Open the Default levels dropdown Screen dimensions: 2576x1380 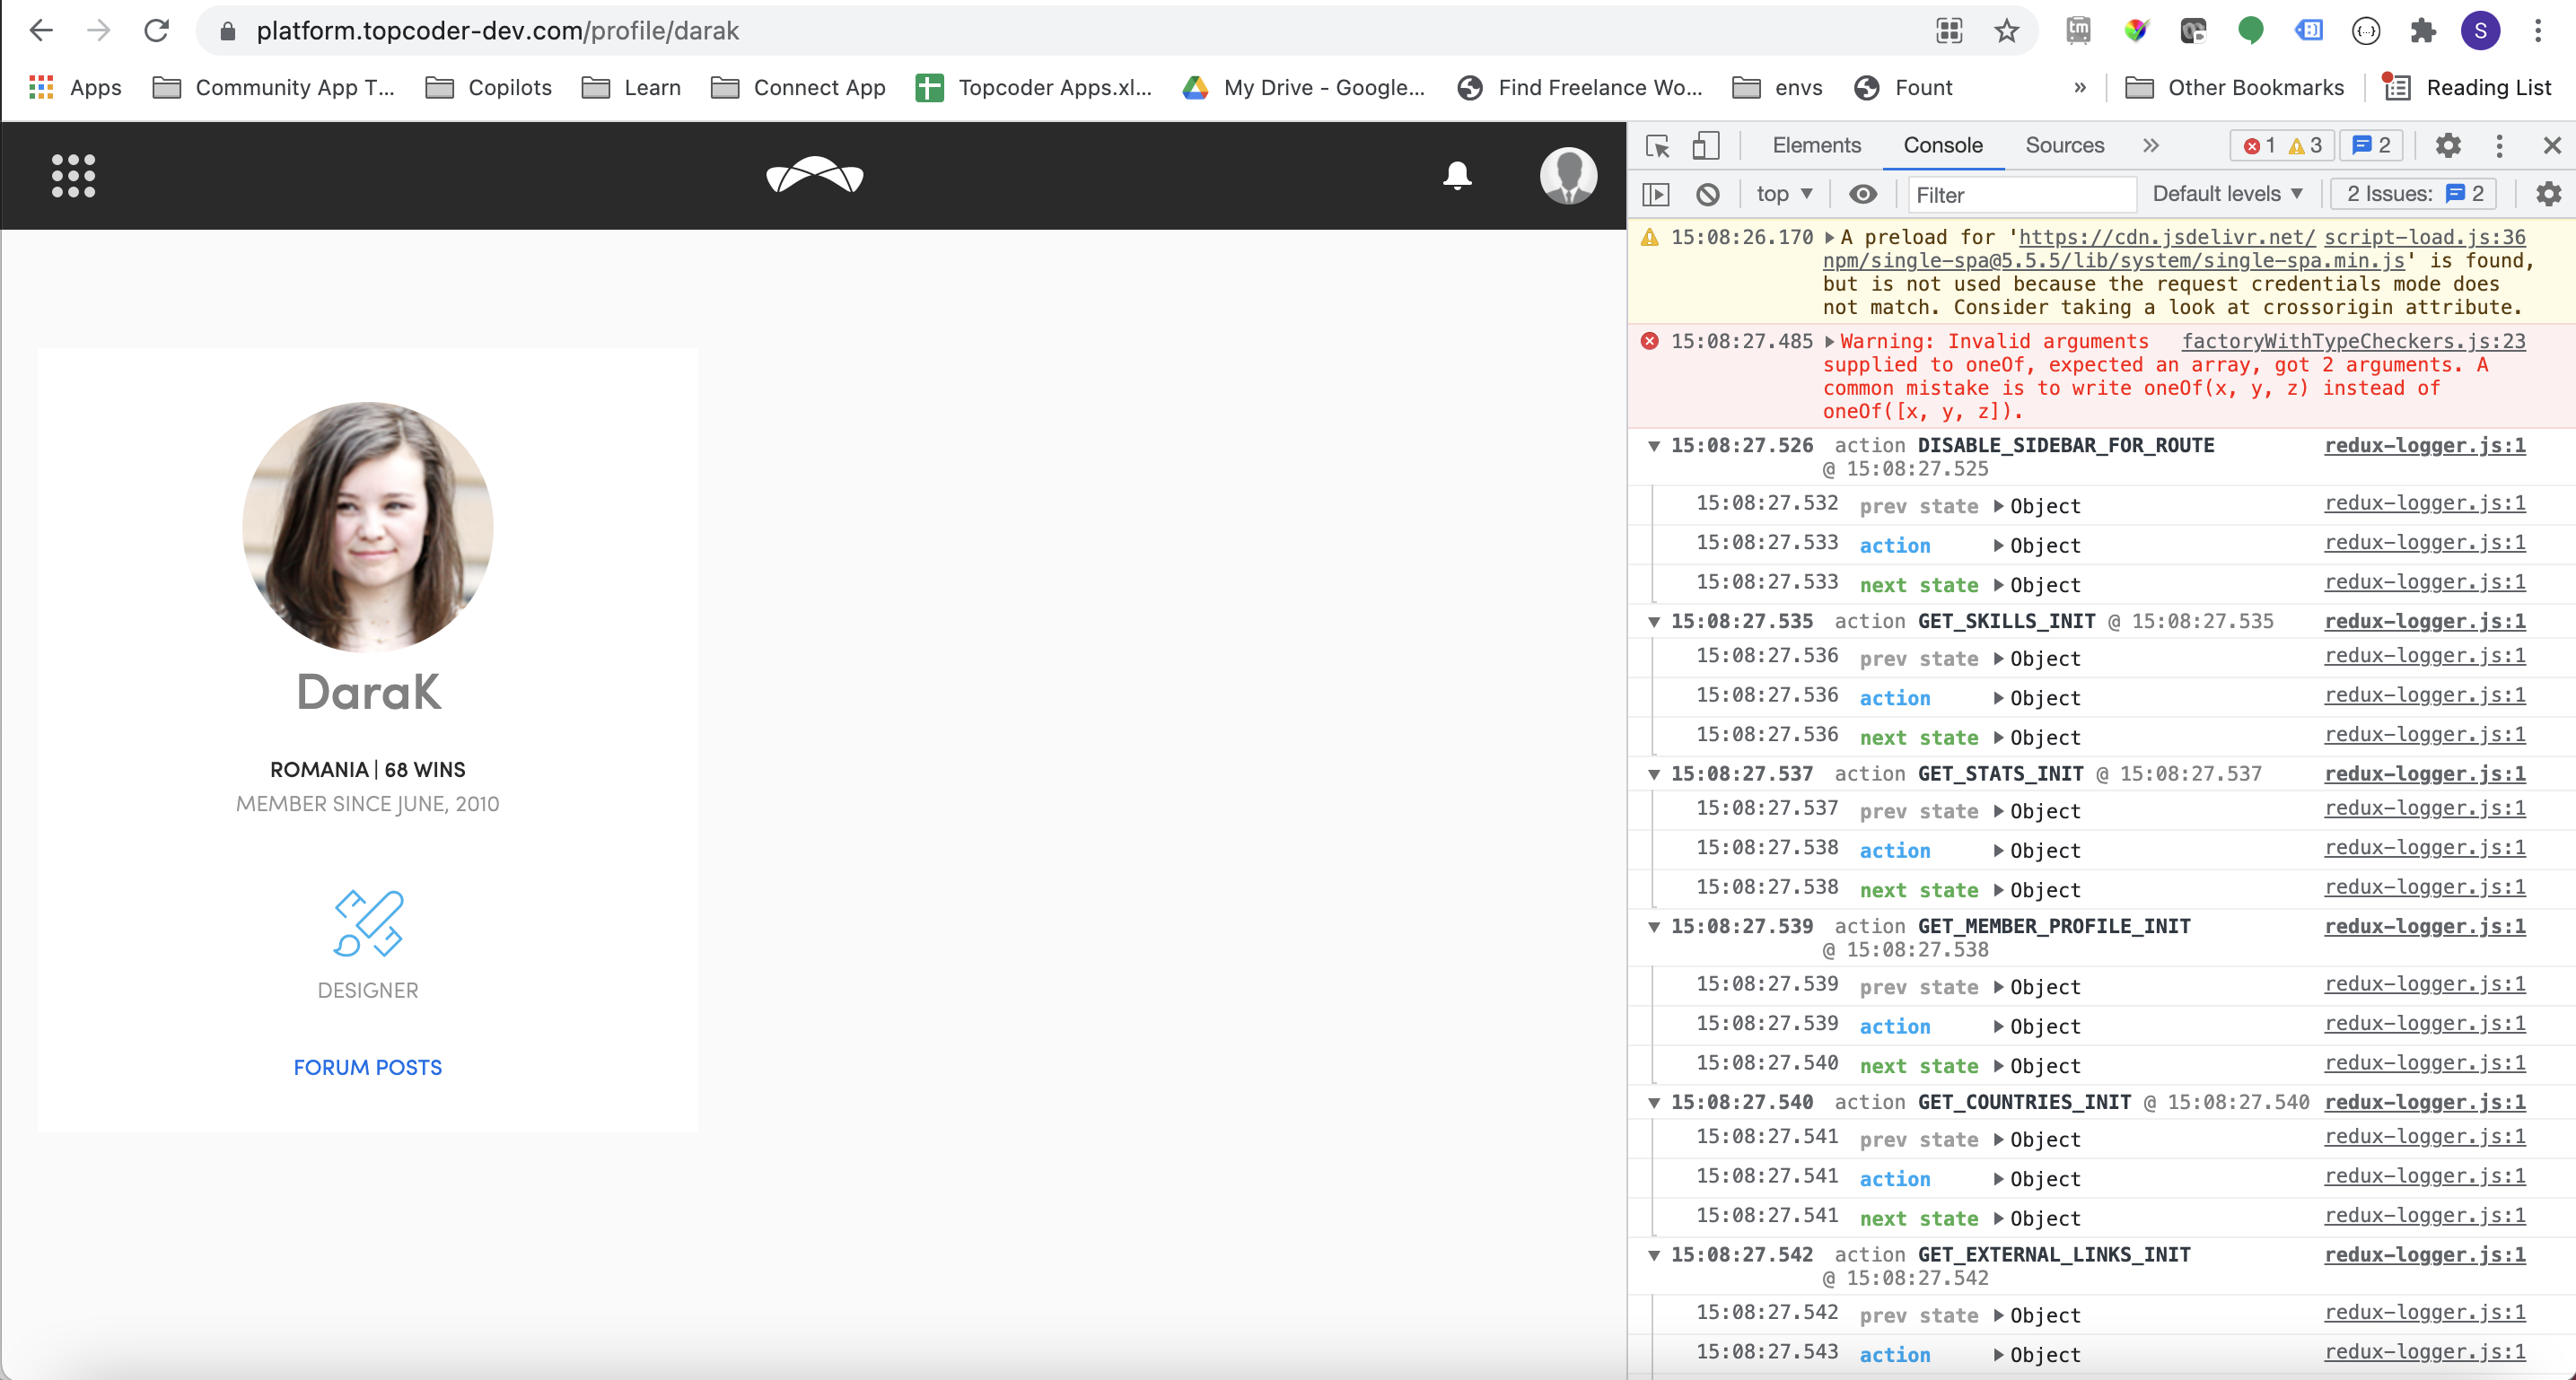click(x=2226, y=194)
